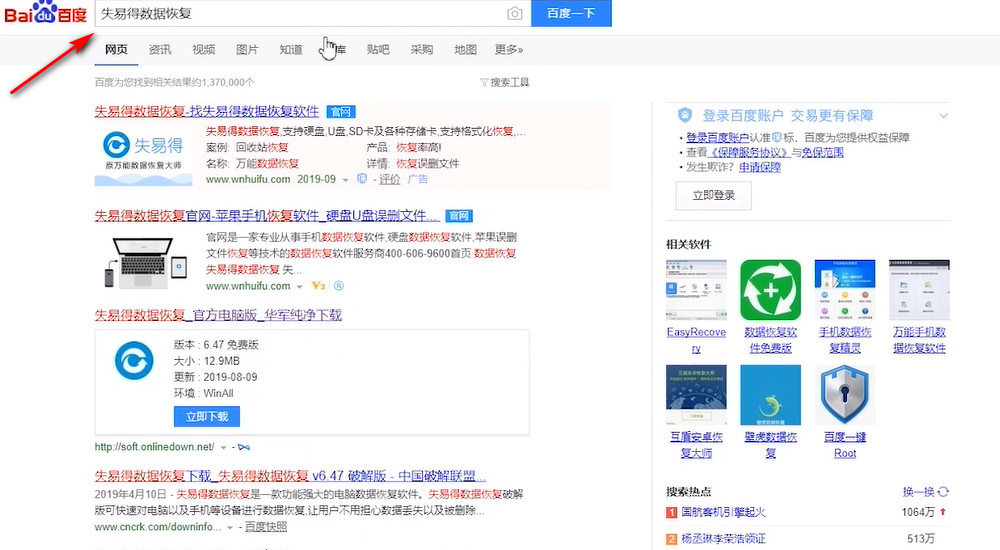Click shield icon beside 登录百度账户
The image size is (1000, 550).
click(685, 115)
